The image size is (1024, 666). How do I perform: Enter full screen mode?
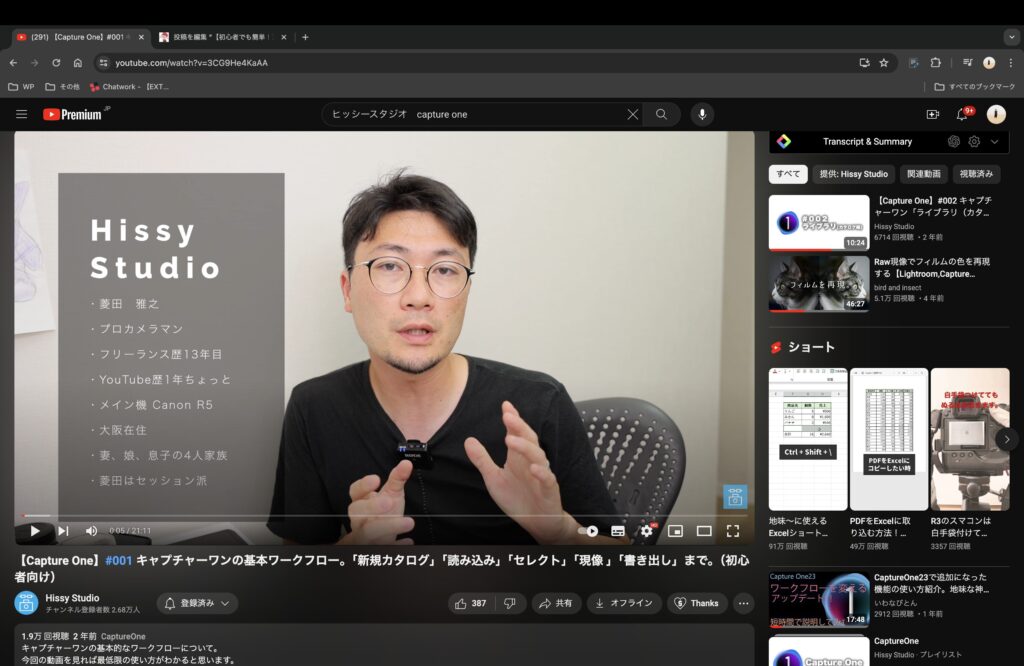pos(733,531)
